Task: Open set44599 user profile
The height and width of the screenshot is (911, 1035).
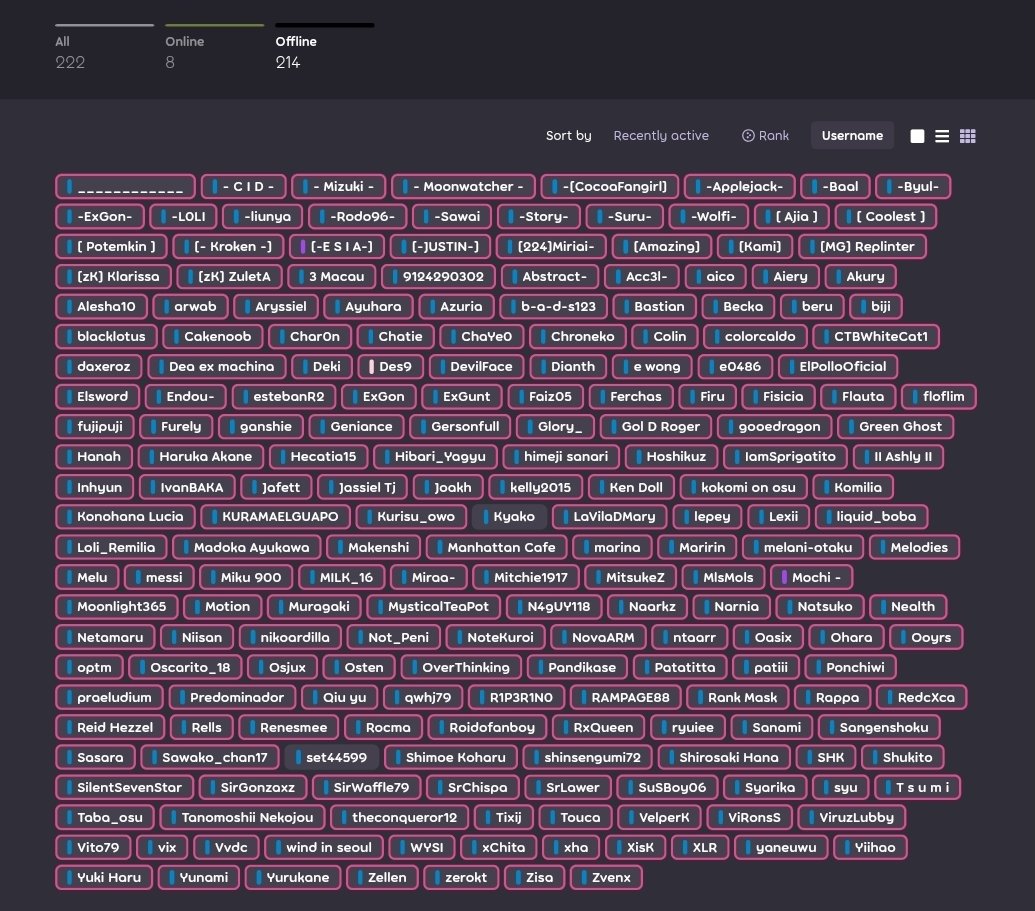Action: (331, 758)
